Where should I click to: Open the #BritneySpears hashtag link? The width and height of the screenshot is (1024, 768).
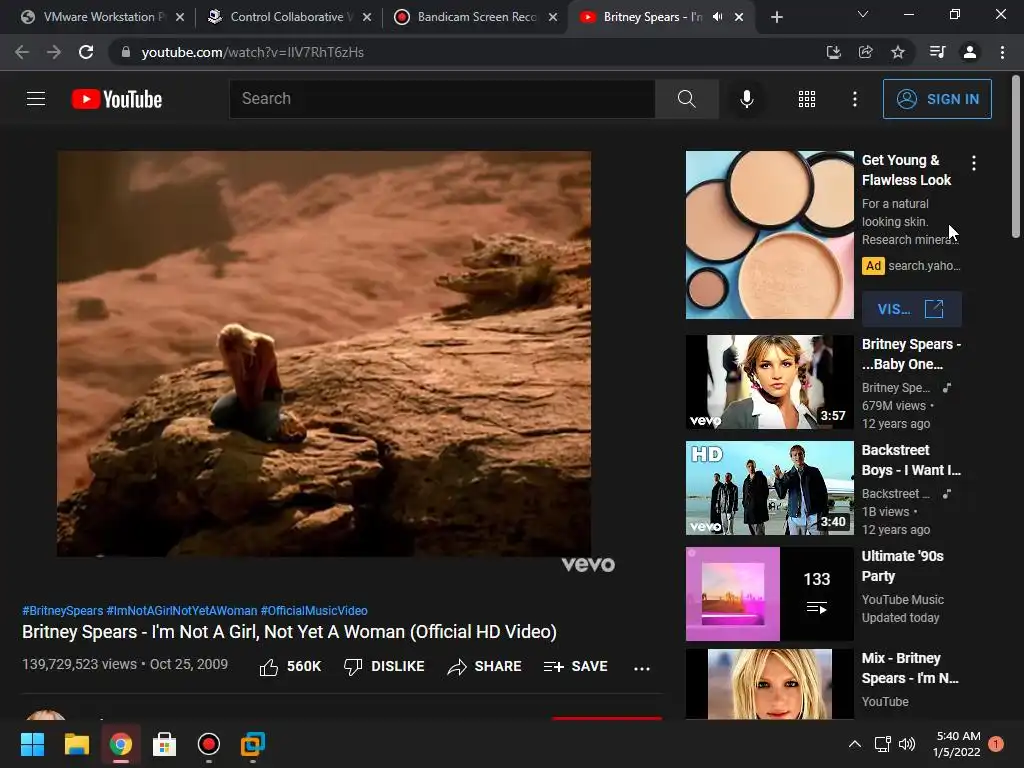(x=63, y=611)
